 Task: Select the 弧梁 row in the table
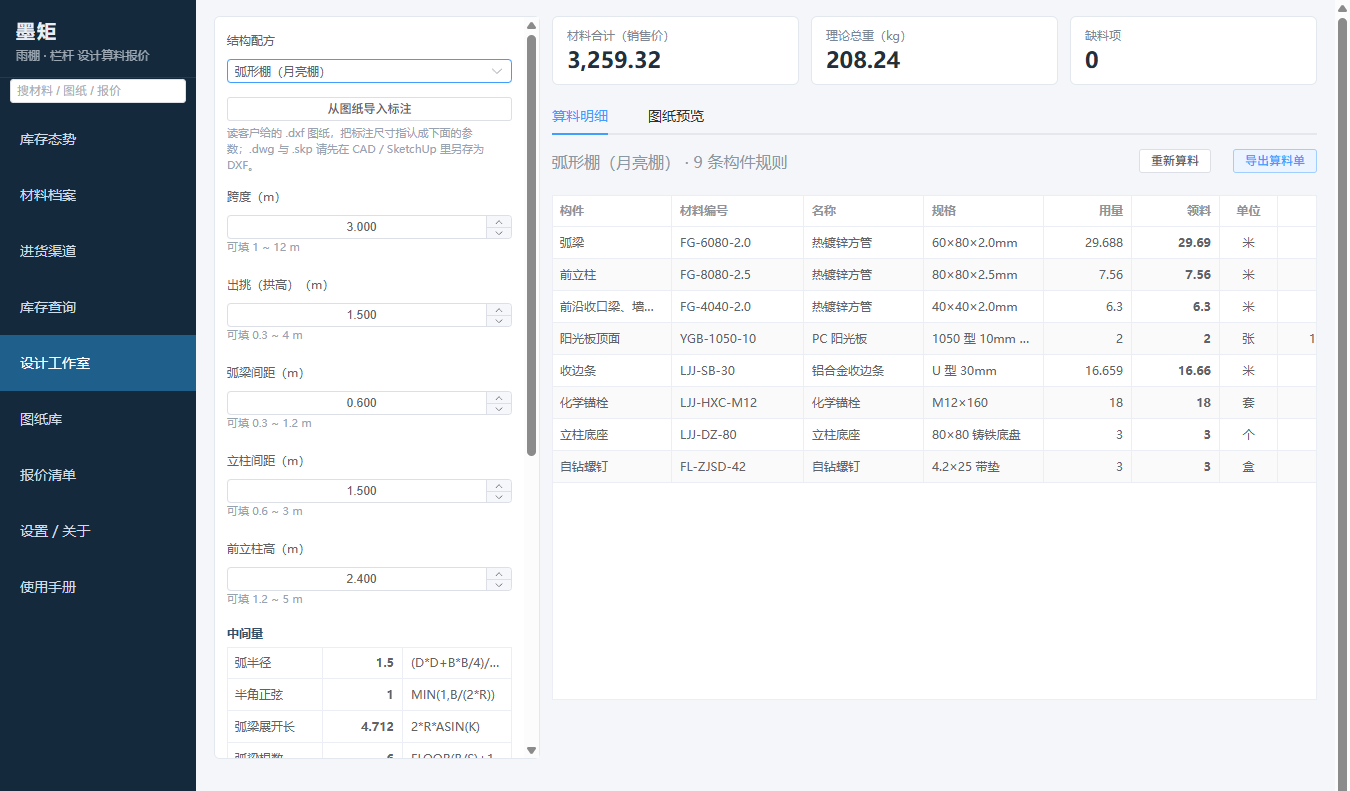point(934,243)
